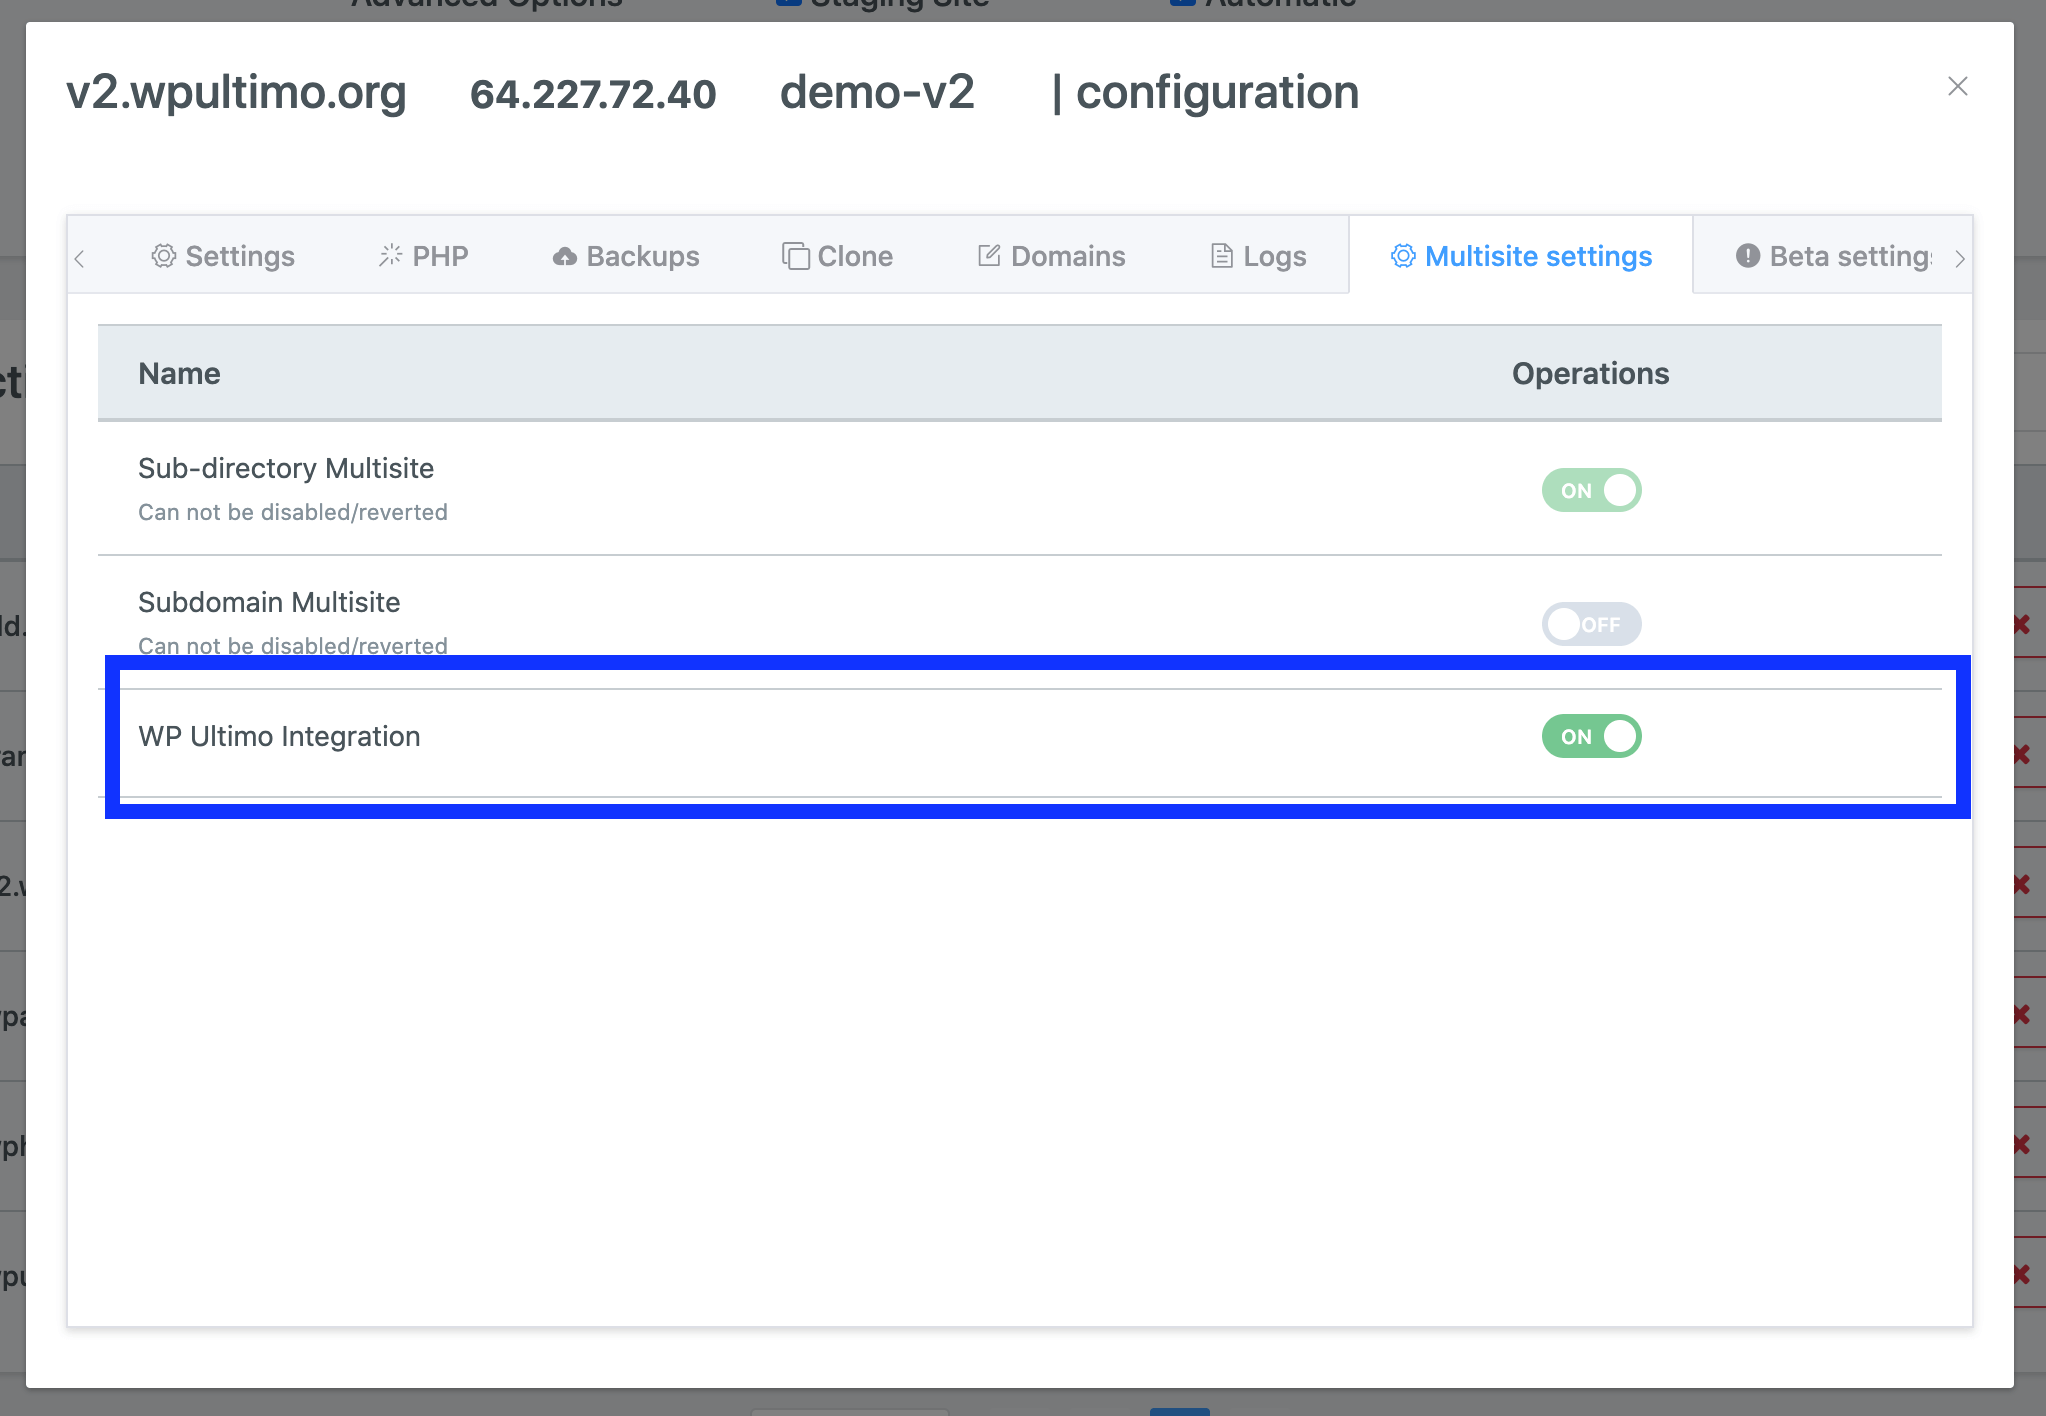Click the Operations column header
This screenshot has height=1416, width=2046.
1590,373
